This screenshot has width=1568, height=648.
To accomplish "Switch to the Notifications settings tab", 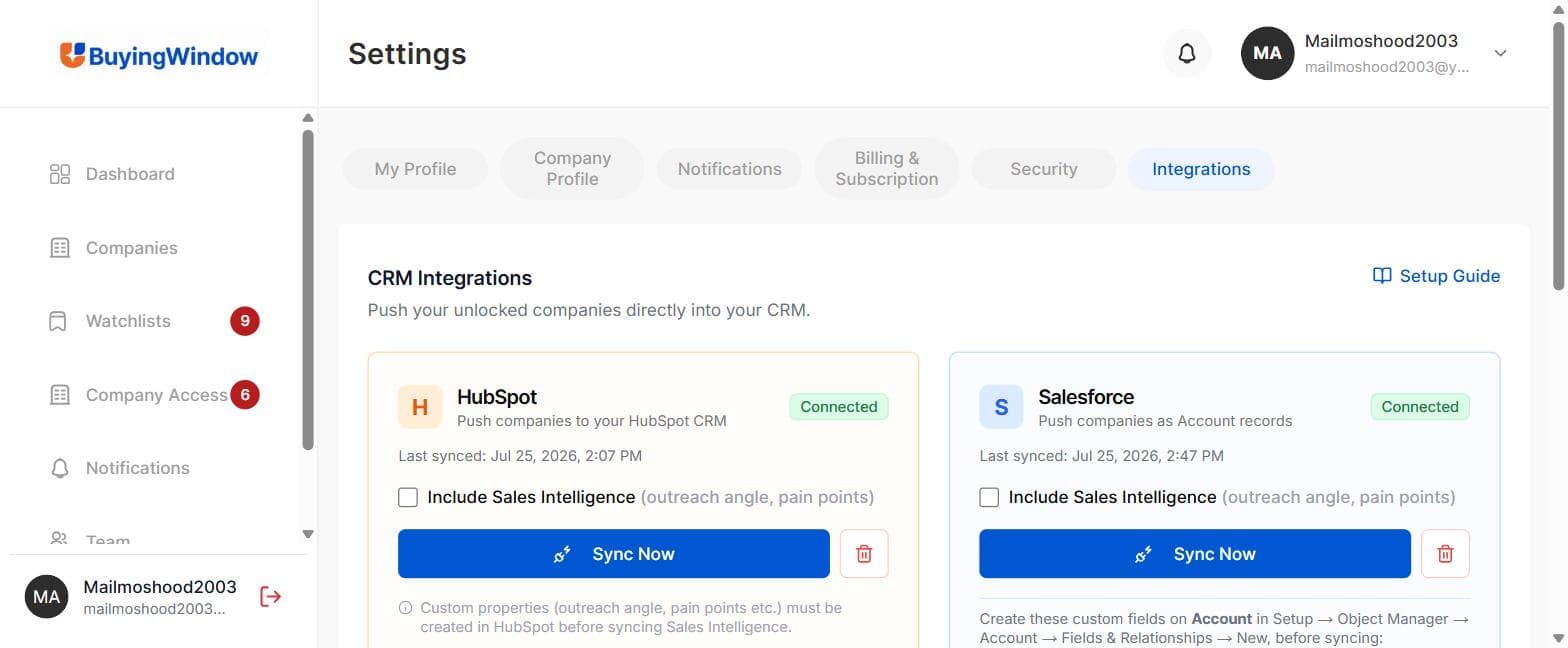I will pyautogui.click(x=729, y=169).
